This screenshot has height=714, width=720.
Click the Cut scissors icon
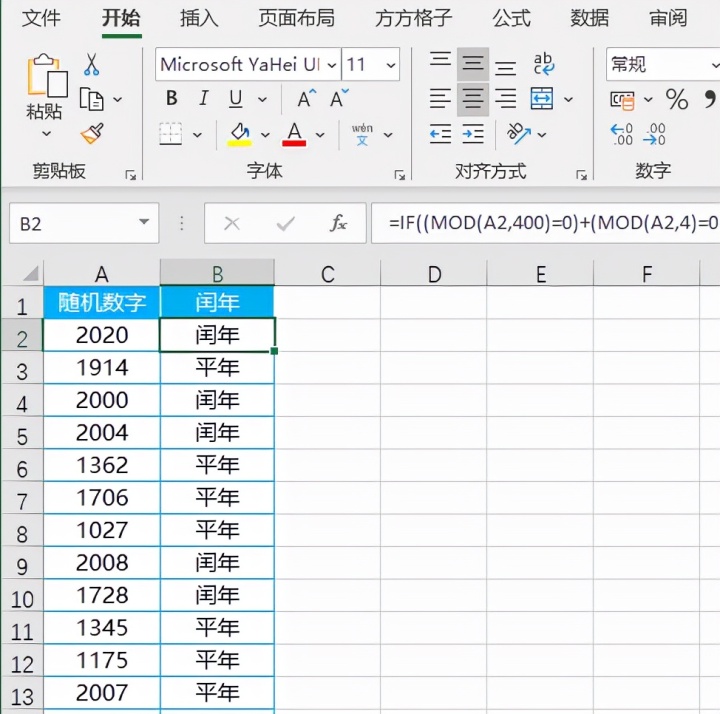pyautogui.click(x=91, y=64)
